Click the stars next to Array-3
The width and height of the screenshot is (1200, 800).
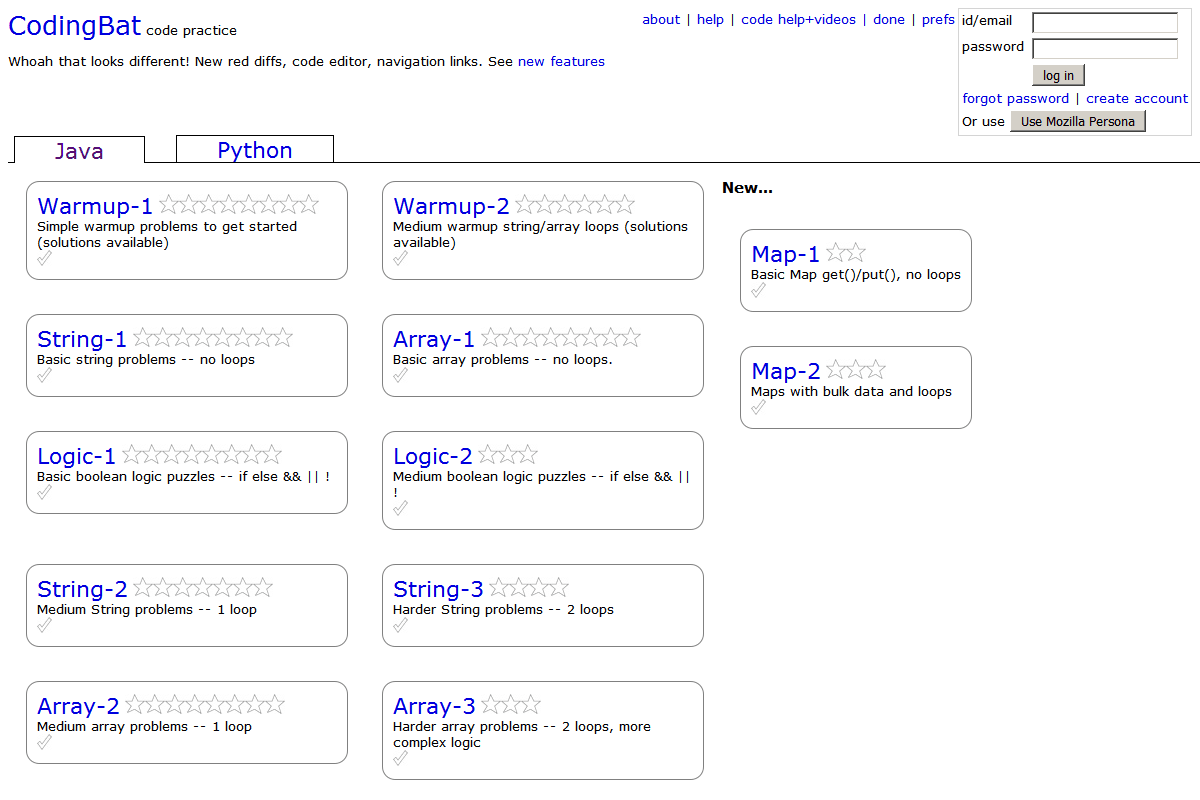[510, 705]
